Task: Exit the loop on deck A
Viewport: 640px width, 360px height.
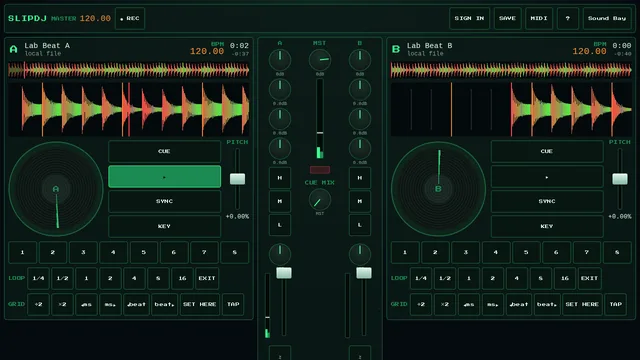Action: [207, 278]
